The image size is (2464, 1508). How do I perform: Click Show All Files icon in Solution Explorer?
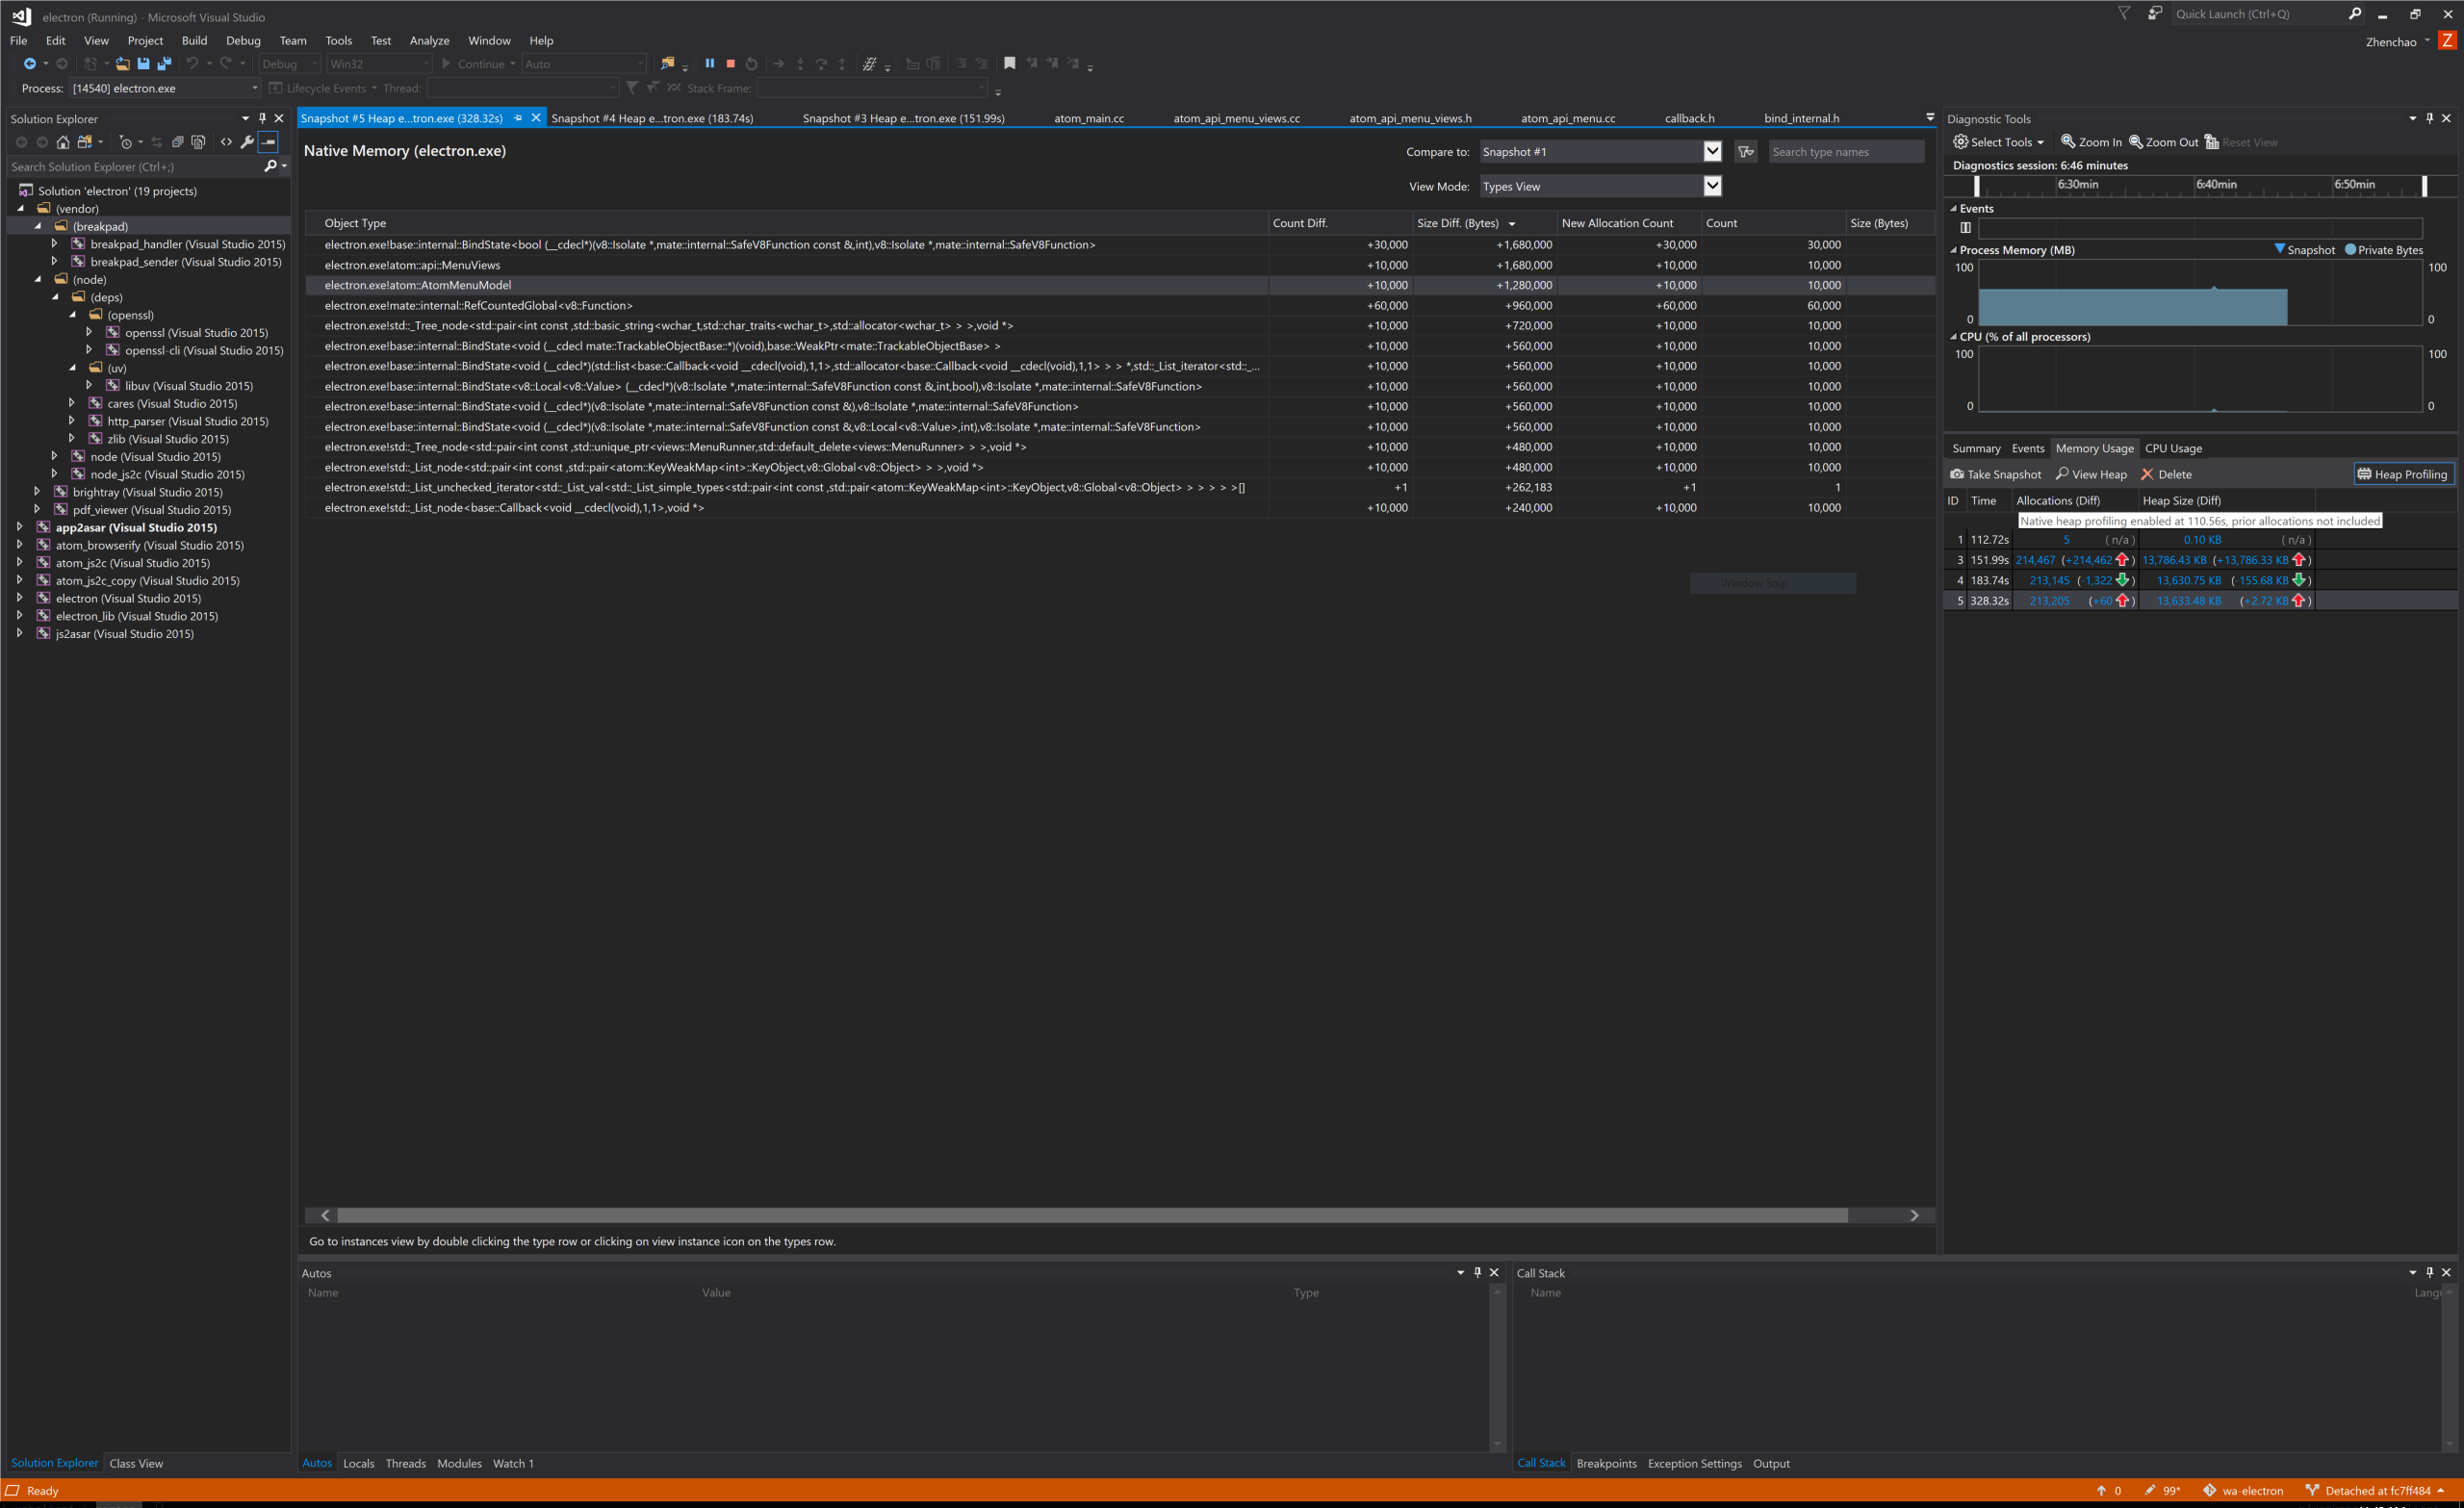[198, 142]
